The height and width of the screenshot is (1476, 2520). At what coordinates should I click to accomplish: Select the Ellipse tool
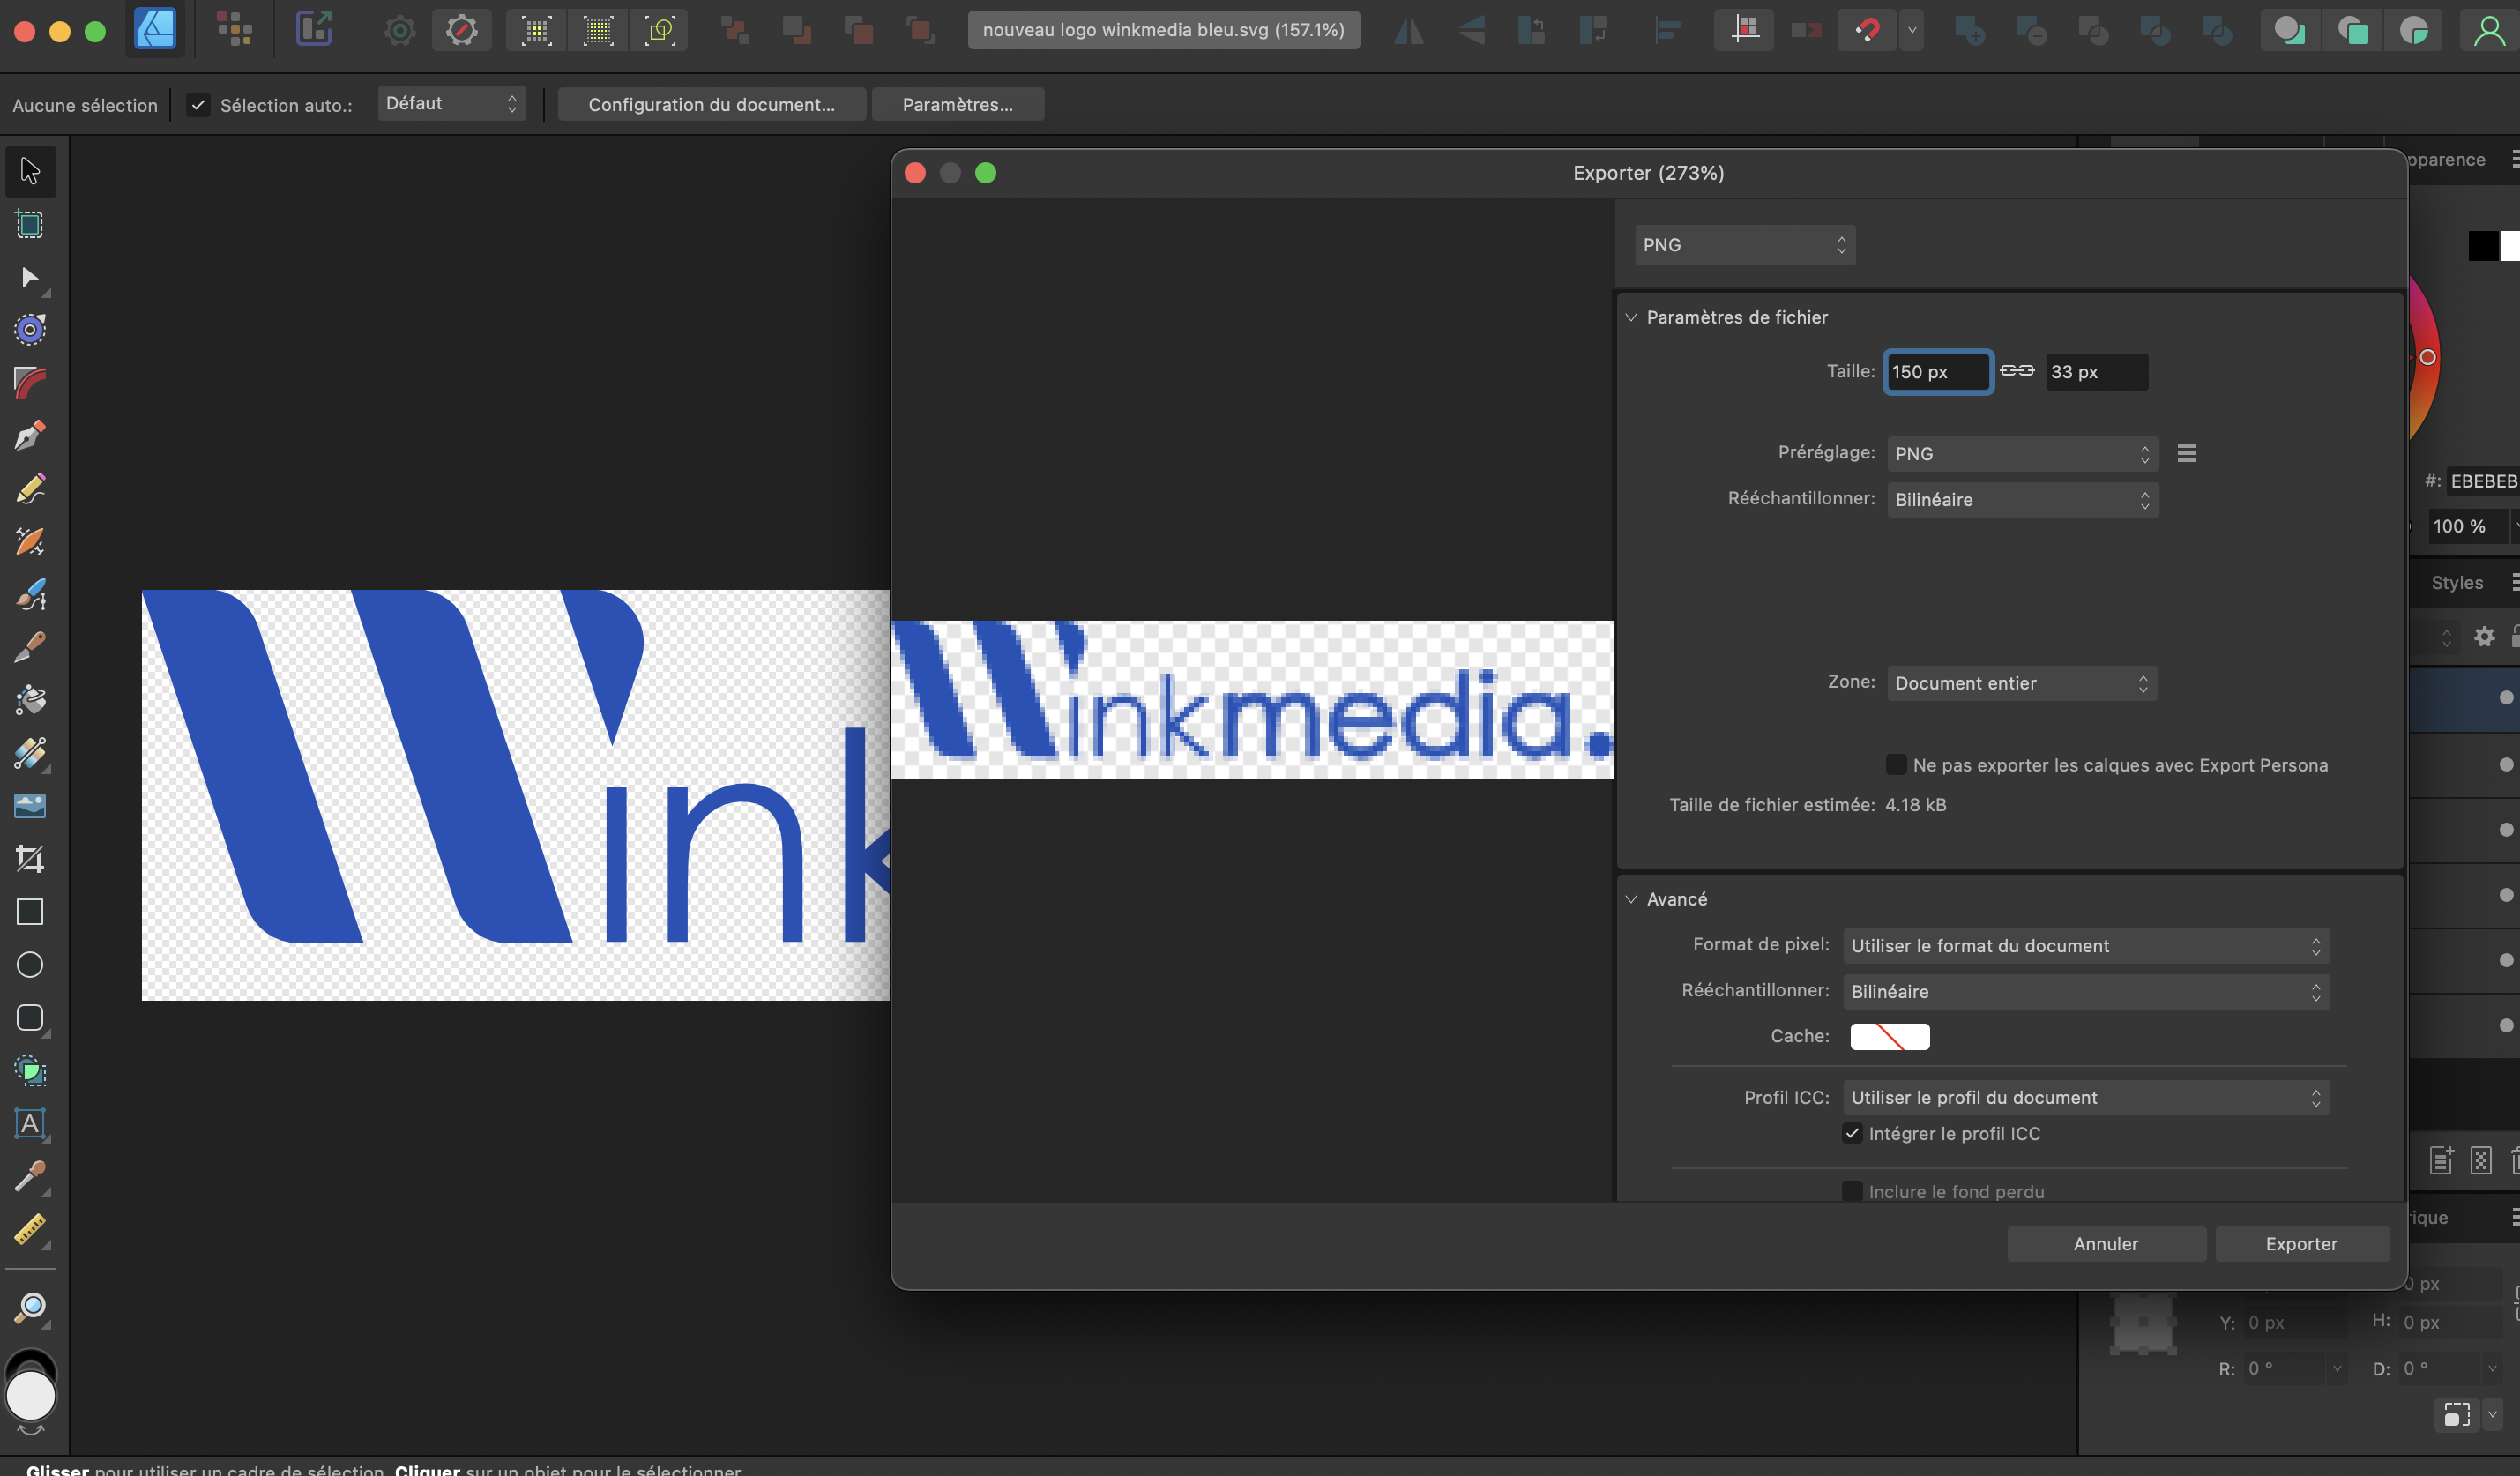[29, 964]
